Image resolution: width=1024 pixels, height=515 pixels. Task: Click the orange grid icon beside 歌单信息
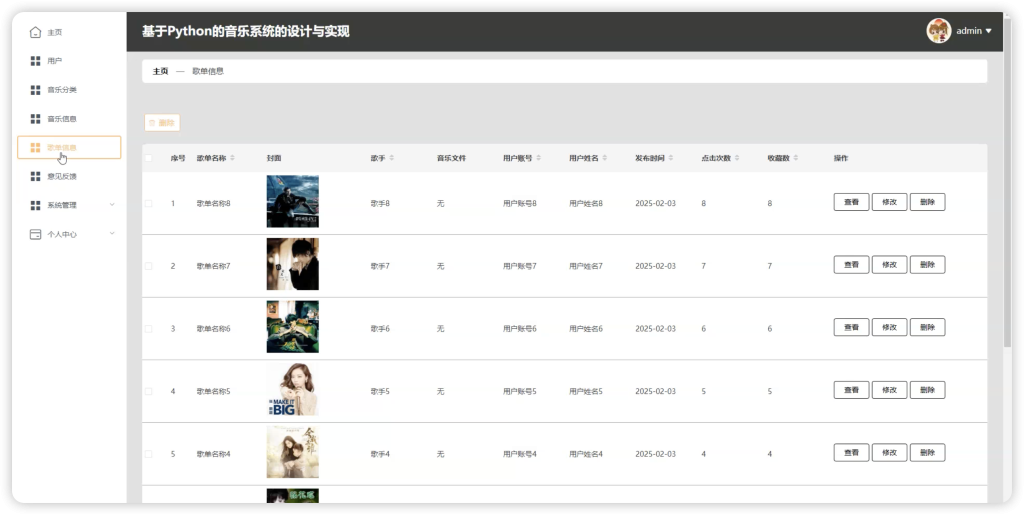[35, 148]
